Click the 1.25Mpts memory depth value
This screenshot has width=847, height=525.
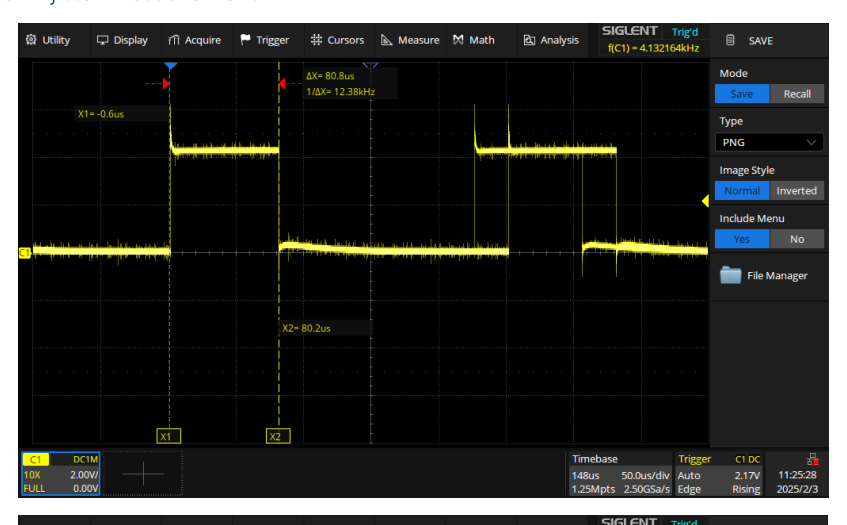coord(593,489)
